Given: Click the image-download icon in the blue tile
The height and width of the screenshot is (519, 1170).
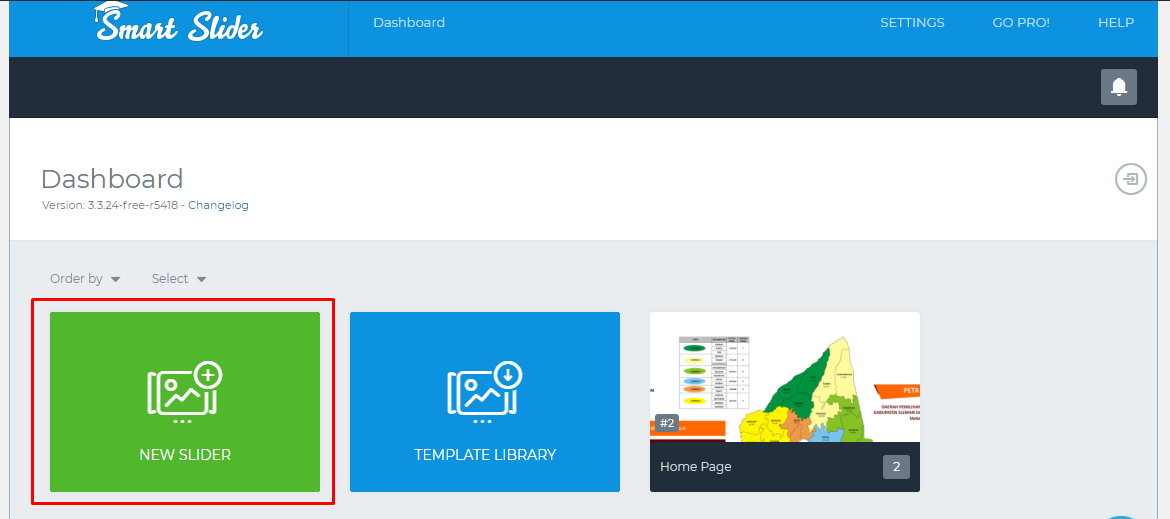Looking at the screenshot, I should (x=485, y=390).
